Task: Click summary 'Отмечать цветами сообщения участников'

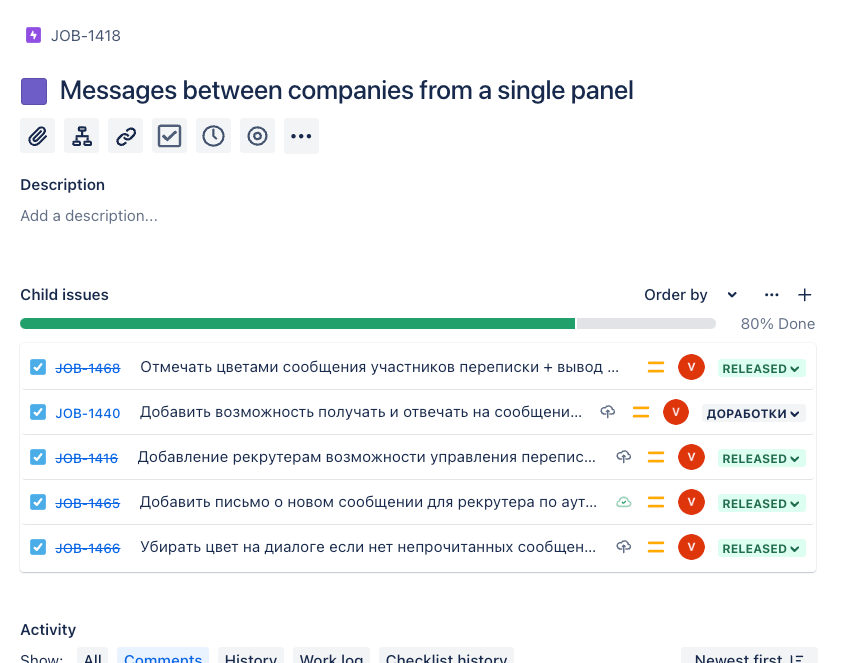Action: pyautogui.click(x=379, y=367)
